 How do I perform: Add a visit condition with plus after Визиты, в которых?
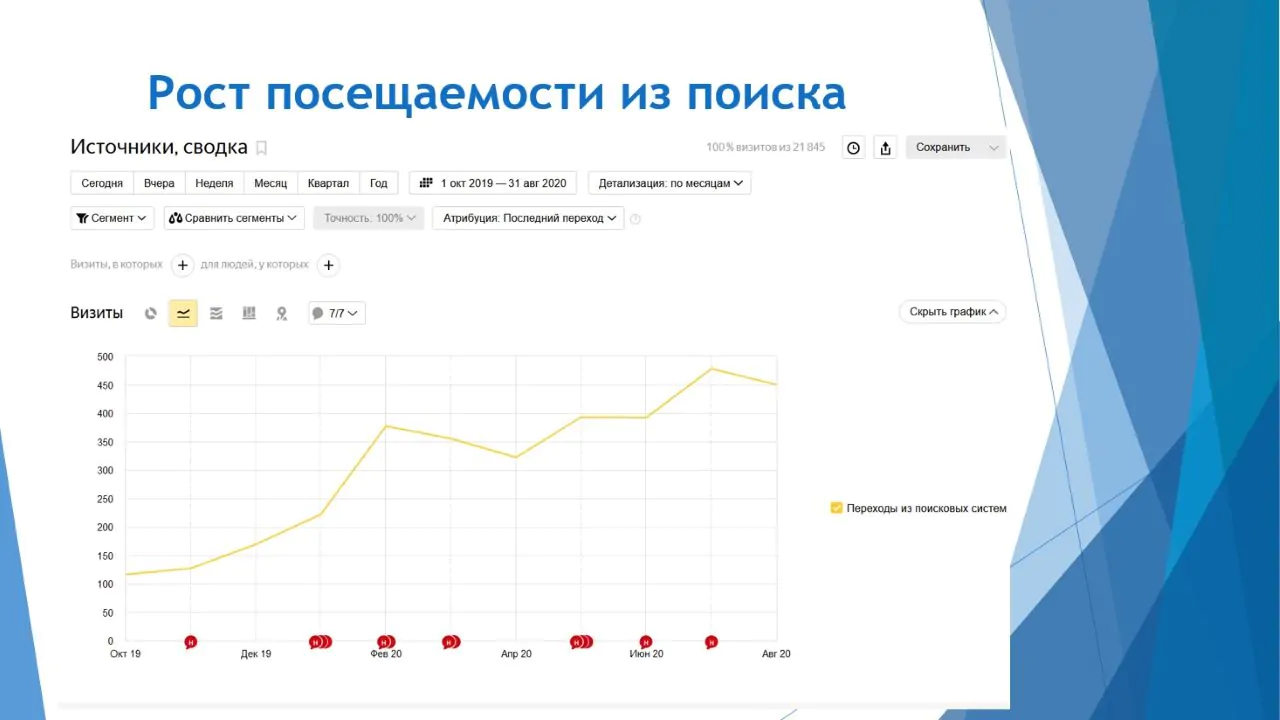(182, 265)
